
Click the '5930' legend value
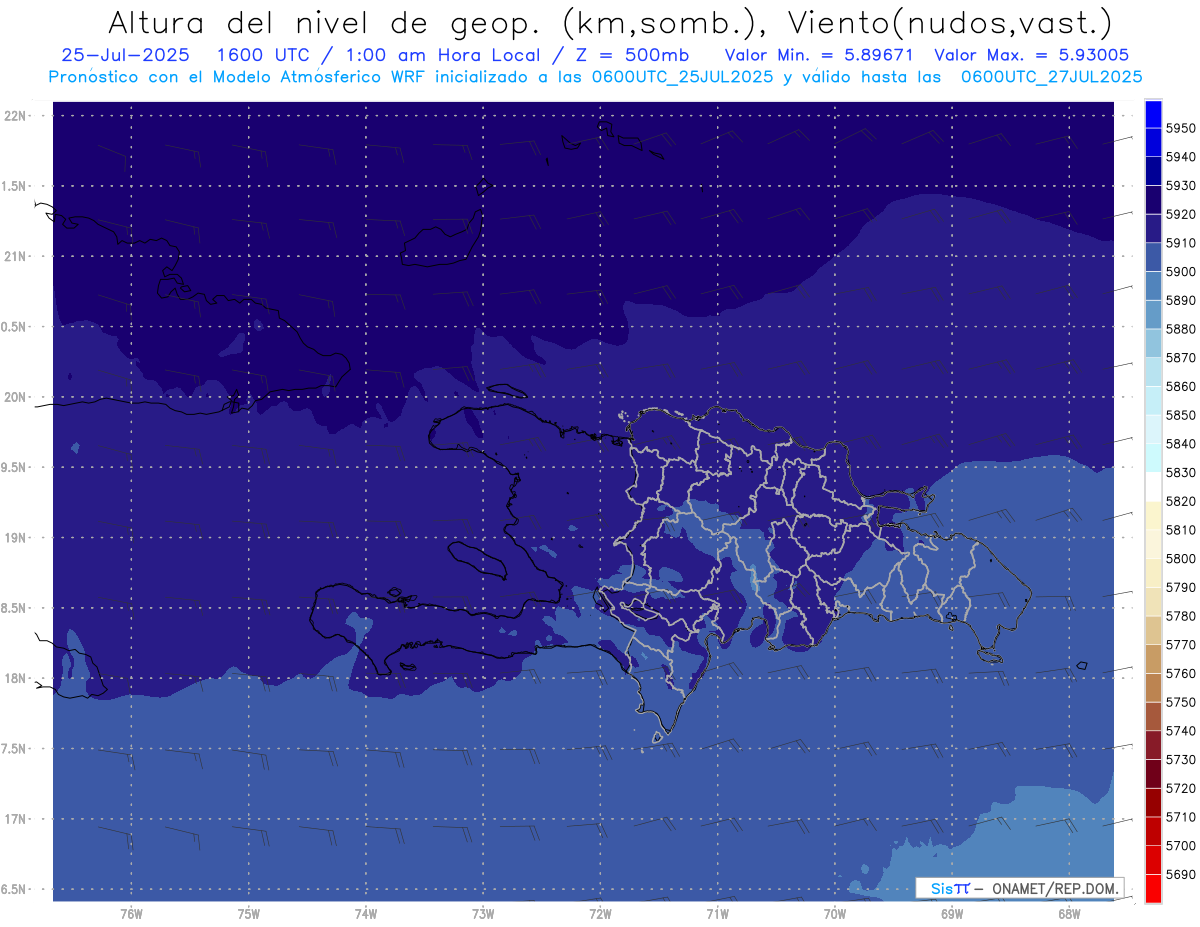click(1181, 186)
